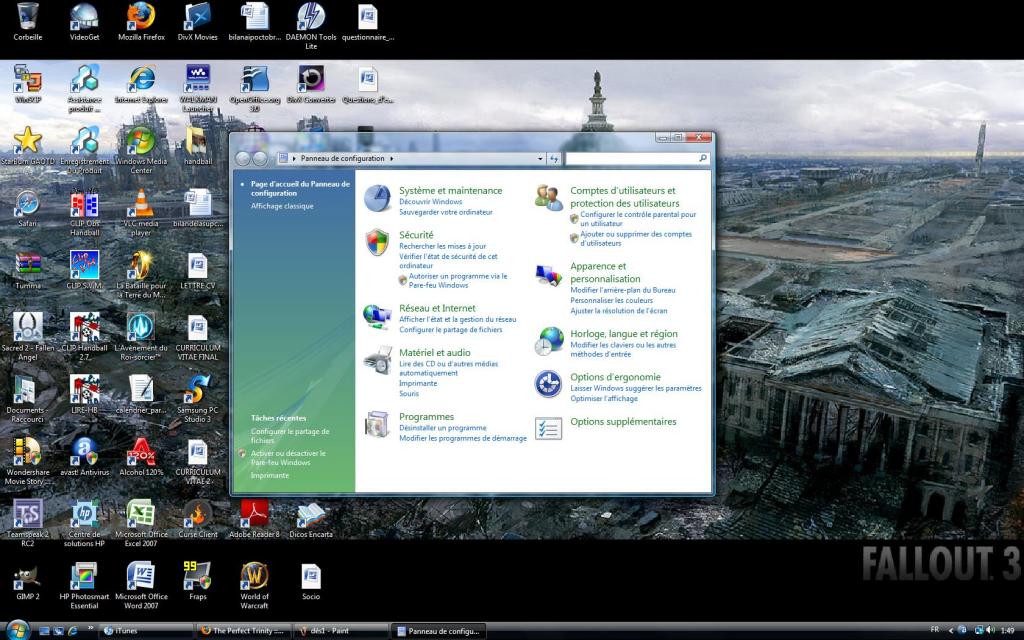1024x640 pixels.
Task: Switch to Affichage classique view
Action: click(282, 206)
